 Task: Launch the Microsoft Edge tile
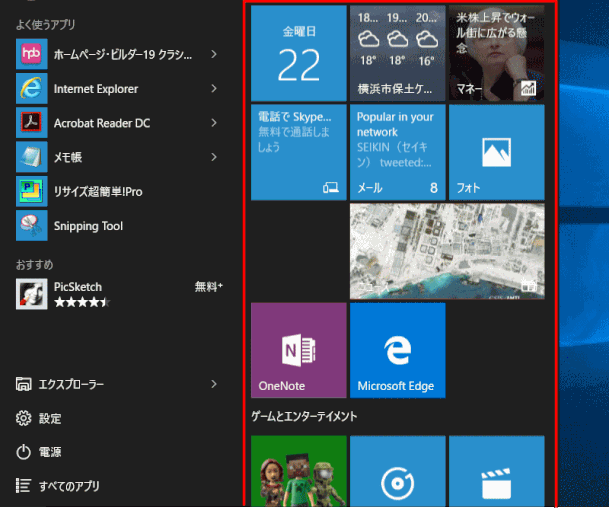(x=398, y=350)
